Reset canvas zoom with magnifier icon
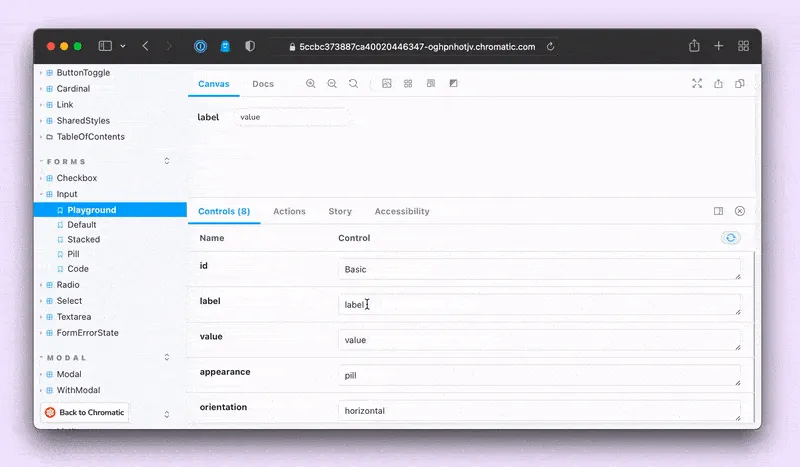Screen dimensions: 800x467 353,84
